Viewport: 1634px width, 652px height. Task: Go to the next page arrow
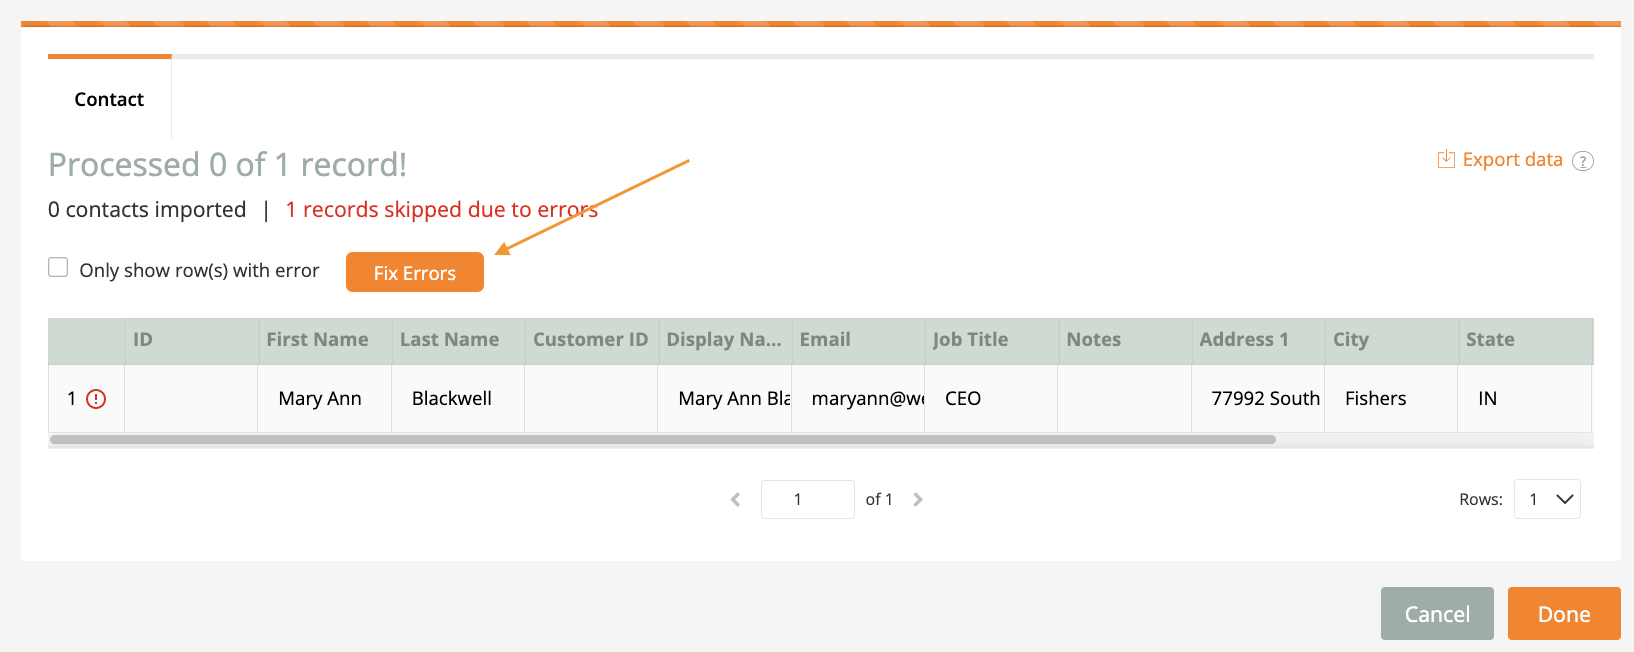(918, 499)
